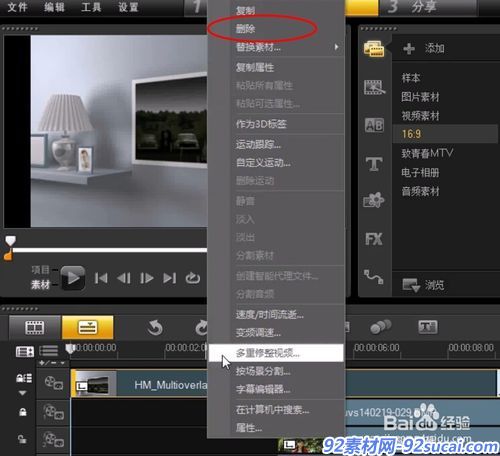Open 自定义运动... from context menu
Image resolution: width=500 pixels, height=456 pixels.
[x=263, y=163]
